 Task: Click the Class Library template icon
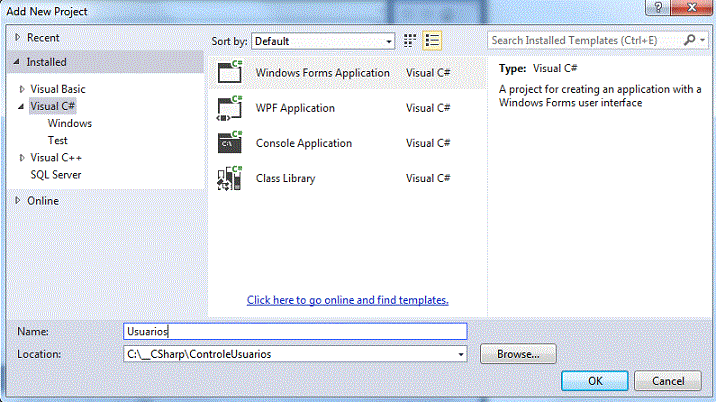click(230, 178)
